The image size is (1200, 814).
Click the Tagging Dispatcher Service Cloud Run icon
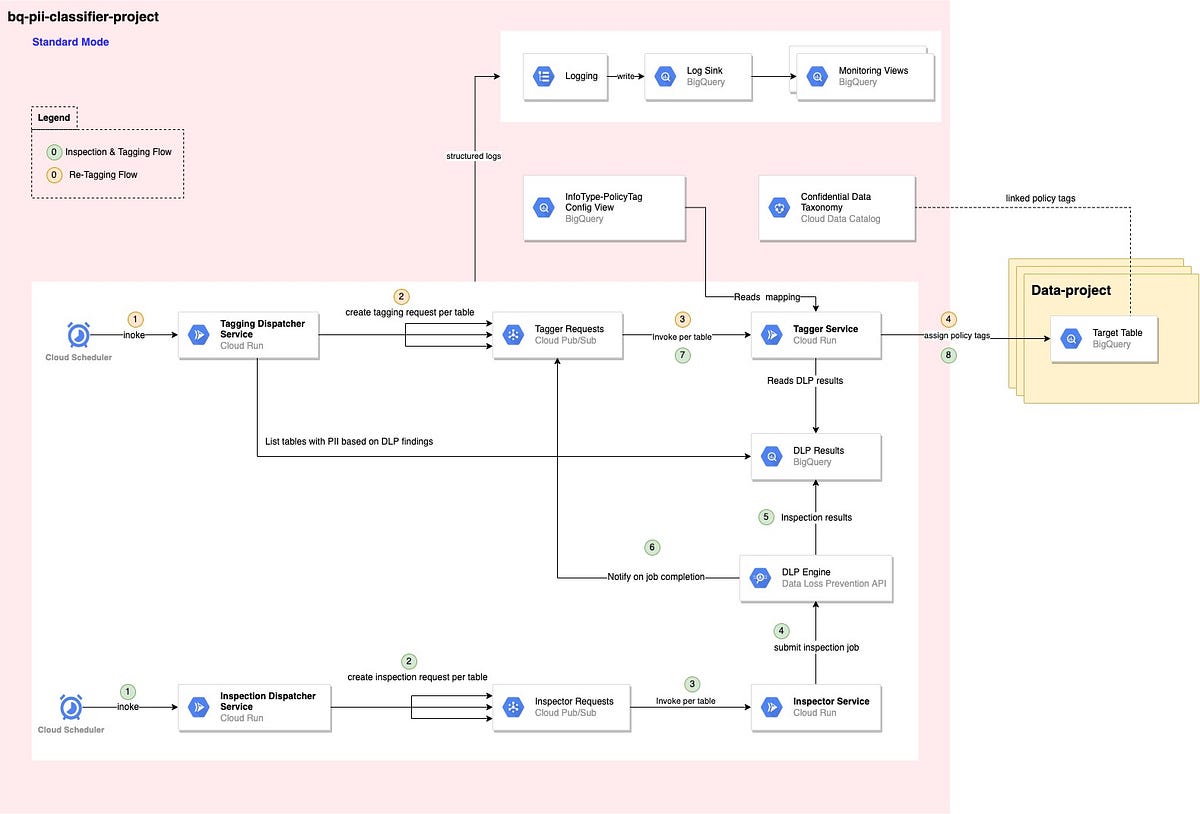(x=198, y=335)
